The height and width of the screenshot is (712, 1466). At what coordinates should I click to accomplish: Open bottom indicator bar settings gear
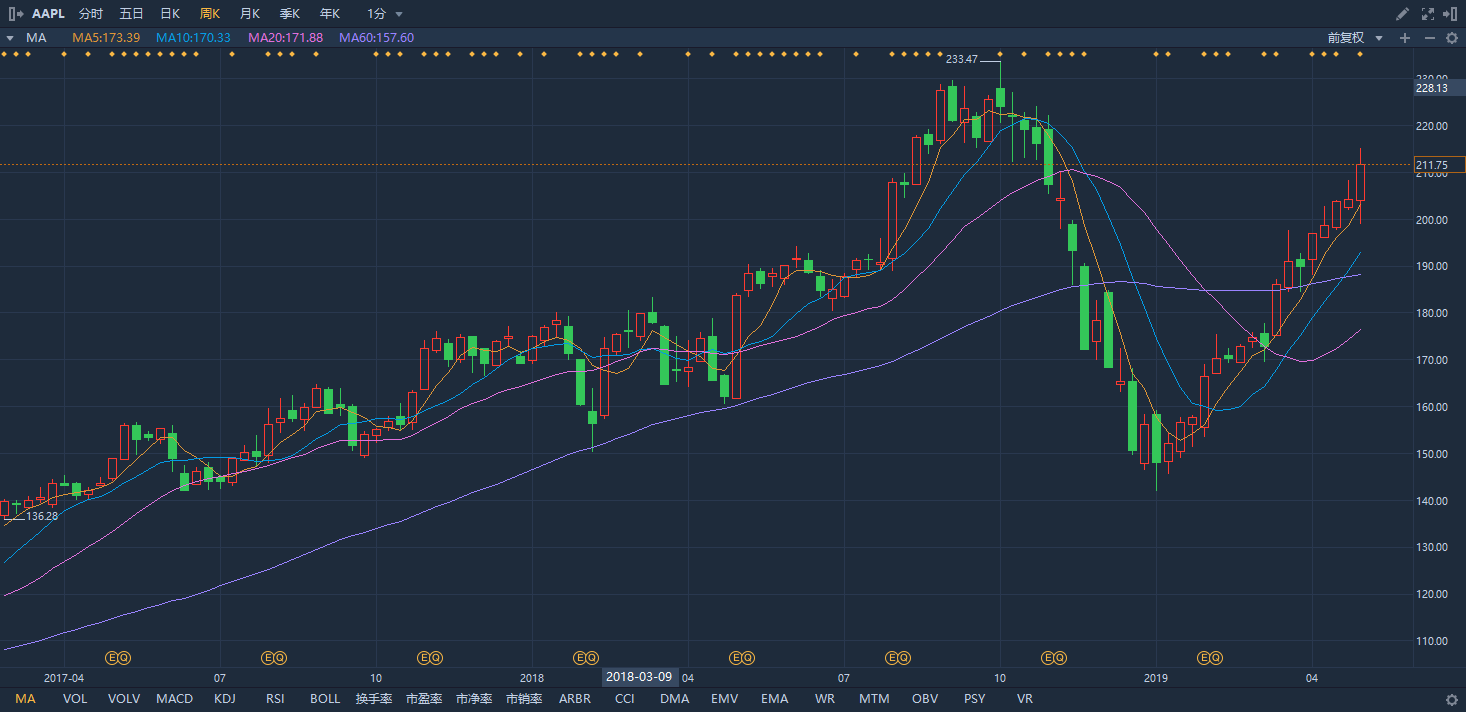click(1452, 699)
